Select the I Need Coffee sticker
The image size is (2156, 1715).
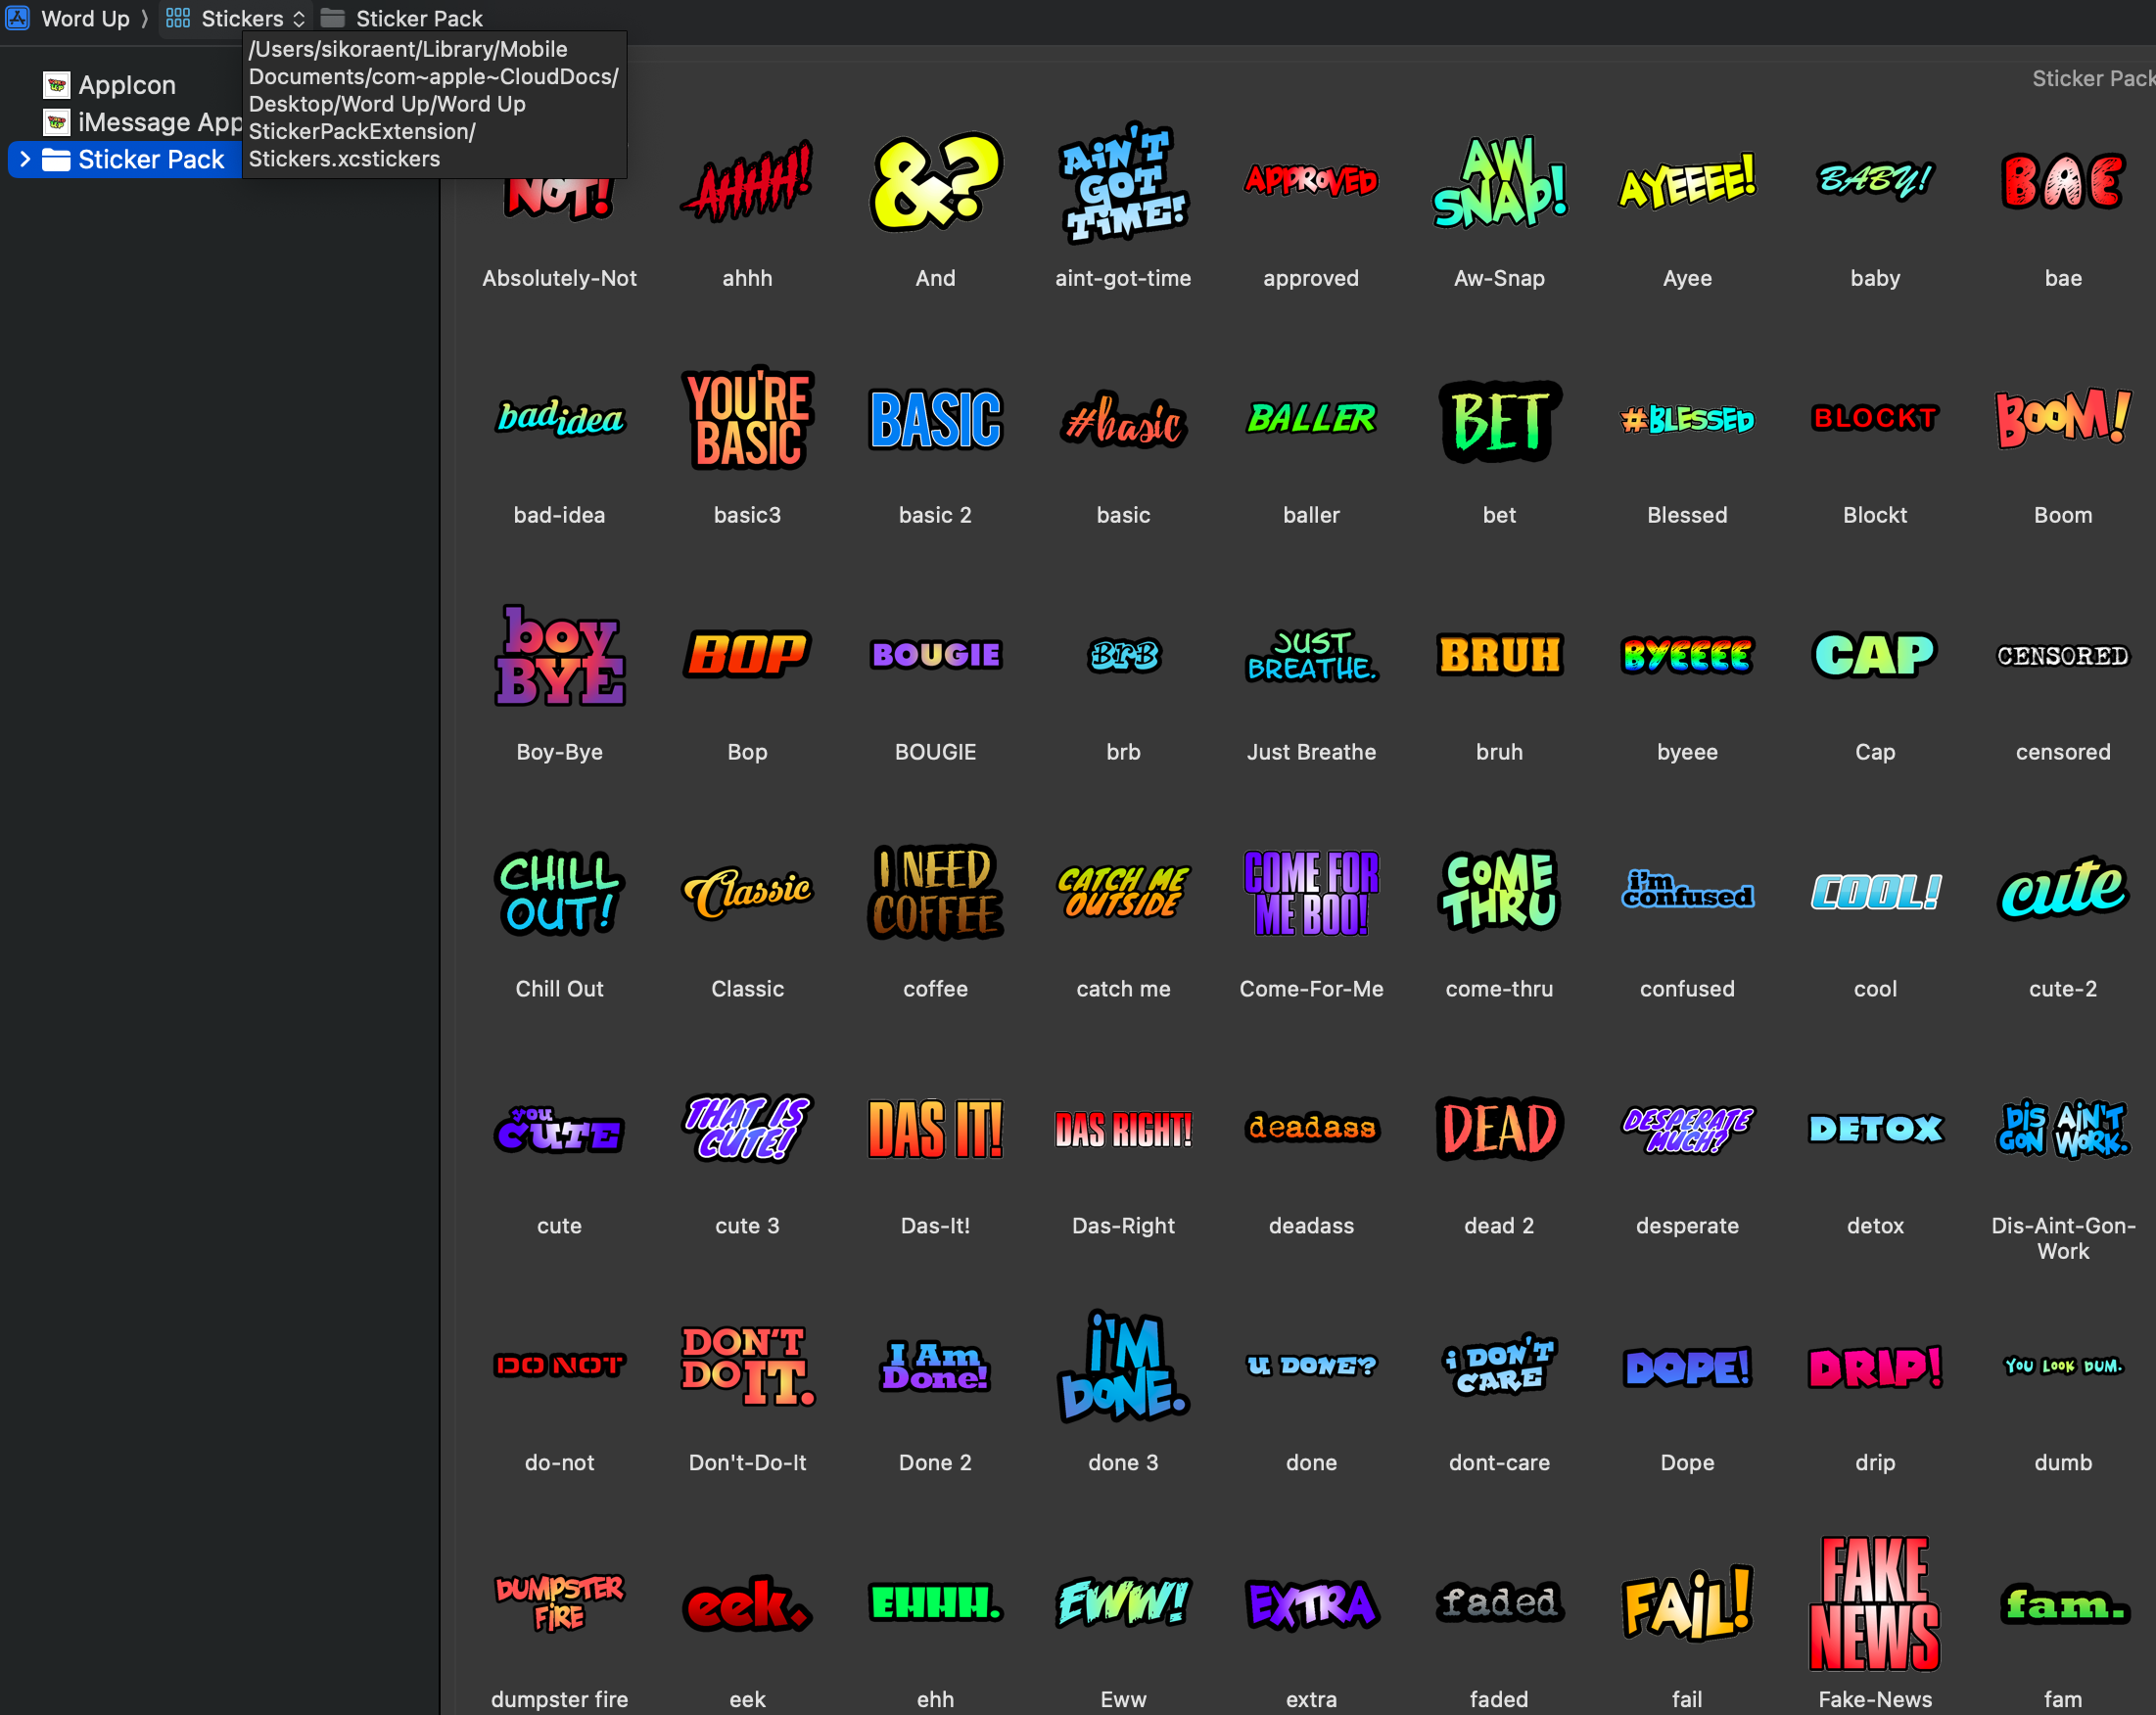tap(934, 893)
